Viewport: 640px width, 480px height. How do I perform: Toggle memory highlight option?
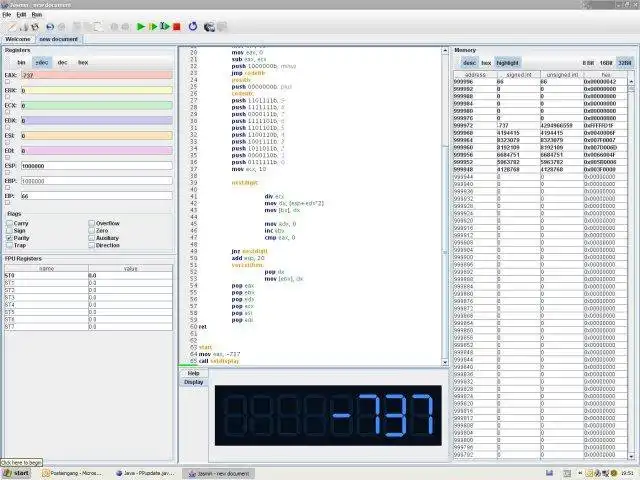coord(507,63)
